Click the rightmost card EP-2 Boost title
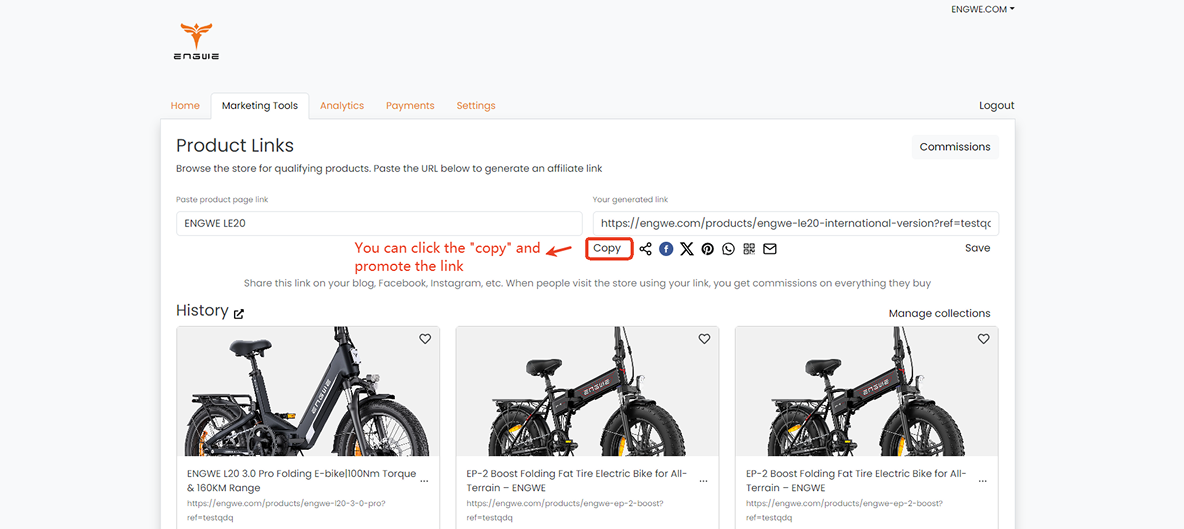The image size is (1184, 529). pyautogui.click(x=856, y=481)
